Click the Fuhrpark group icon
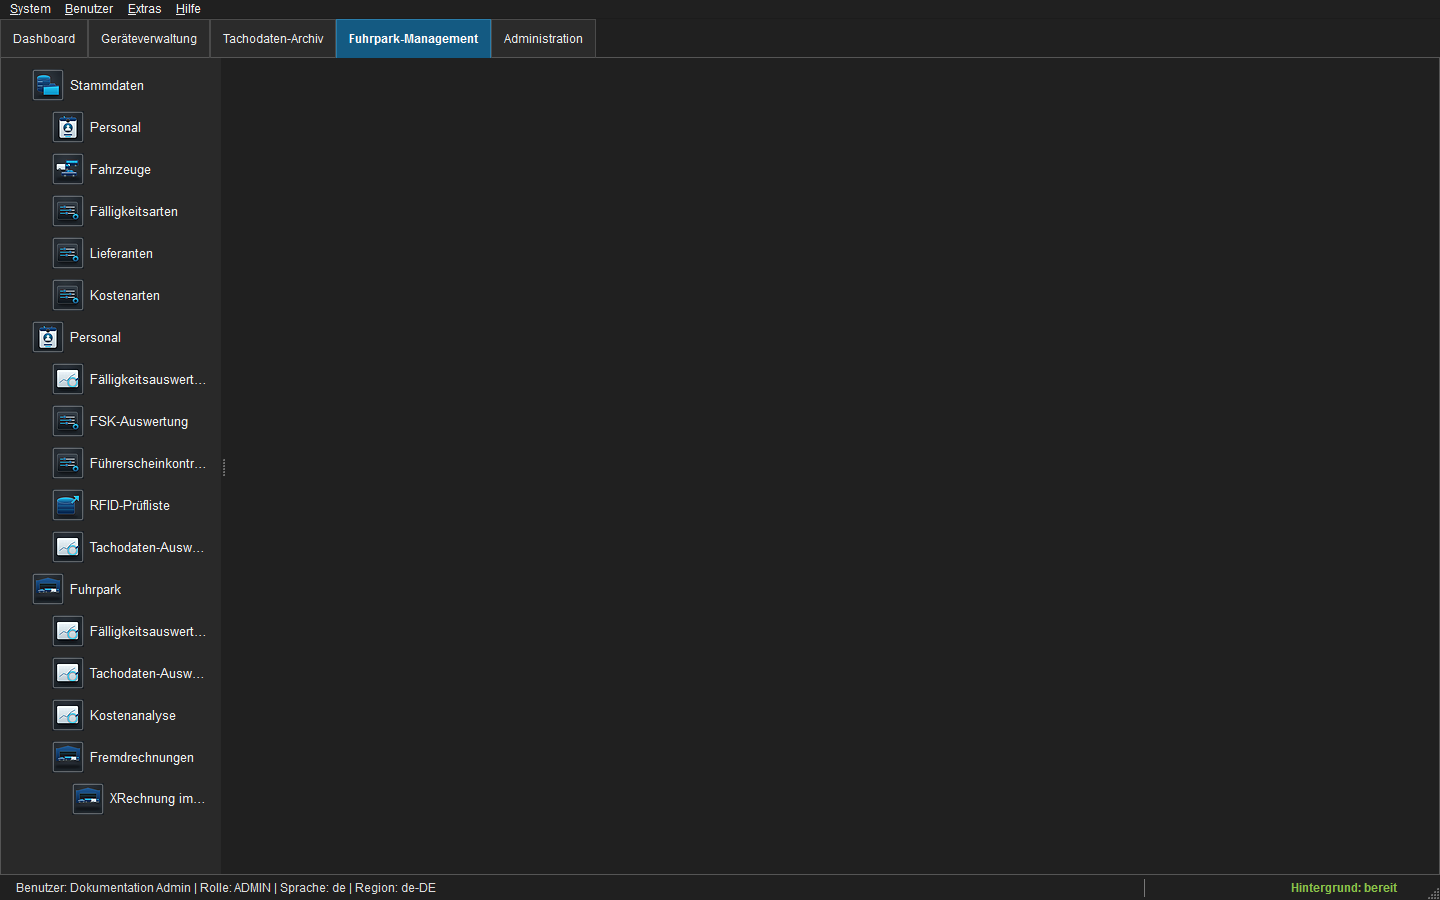 pyautogui.click(x=48, y=589)
